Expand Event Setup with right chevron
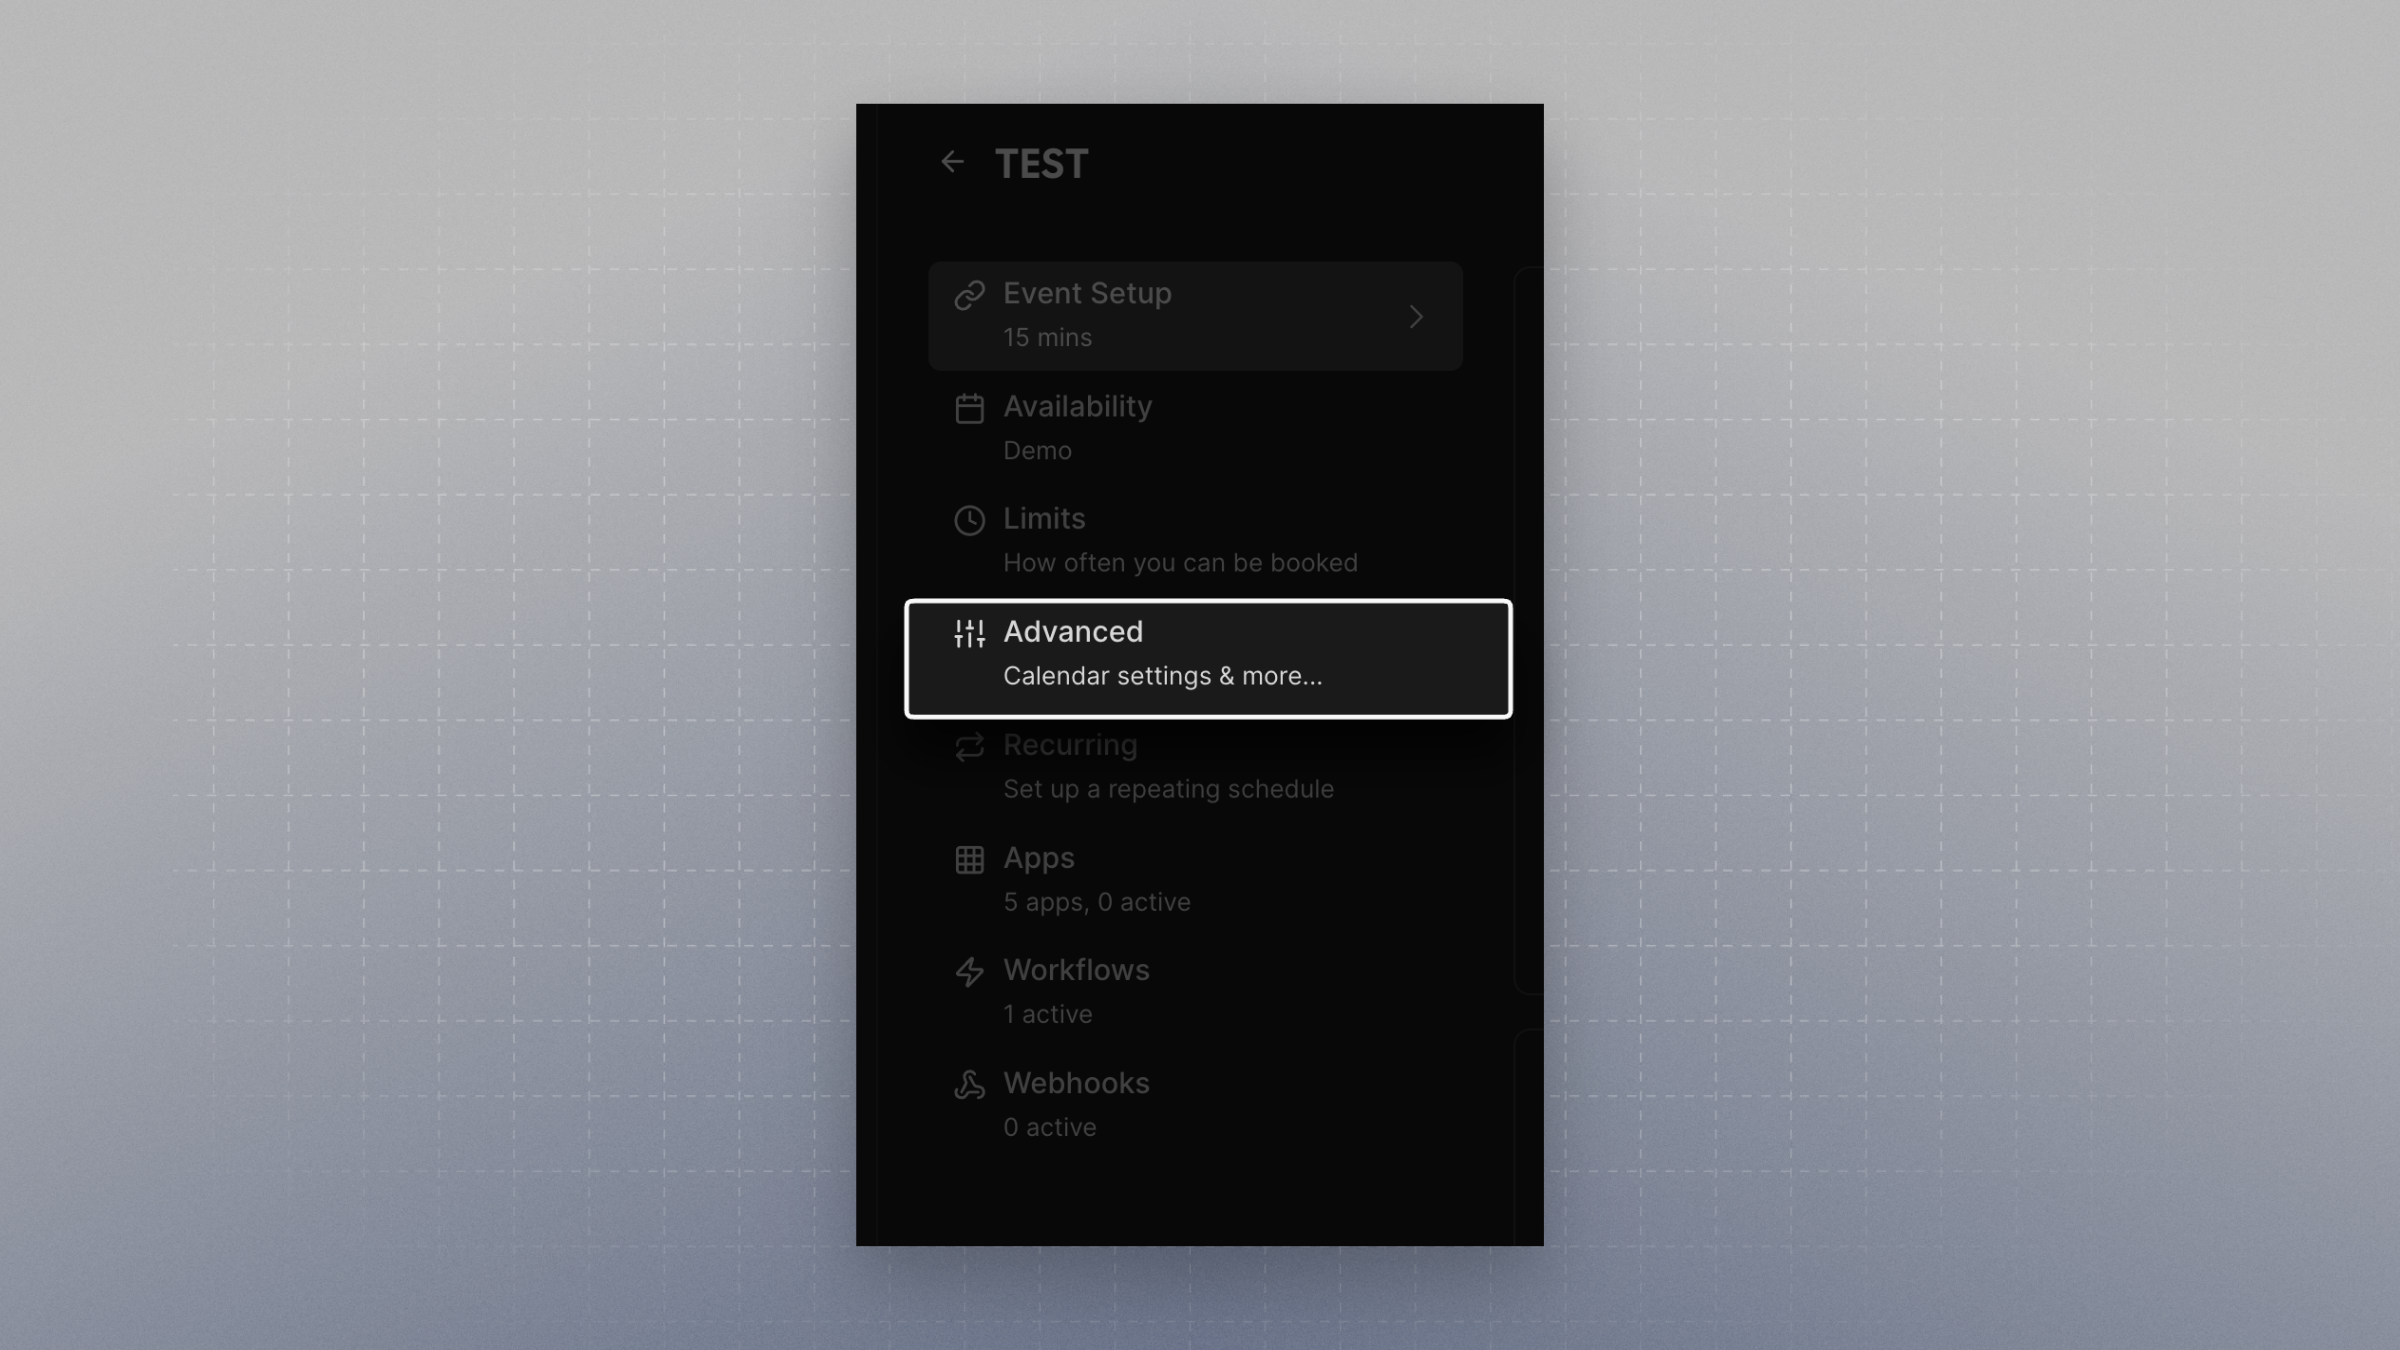This screenshot has height=1350, width=2400. point(1415,317)
